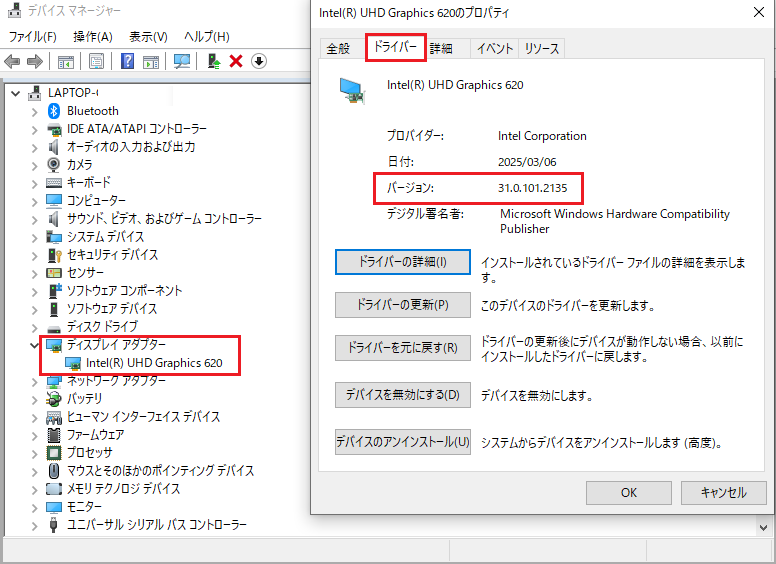Confirm with the OK button

[629, 493]
